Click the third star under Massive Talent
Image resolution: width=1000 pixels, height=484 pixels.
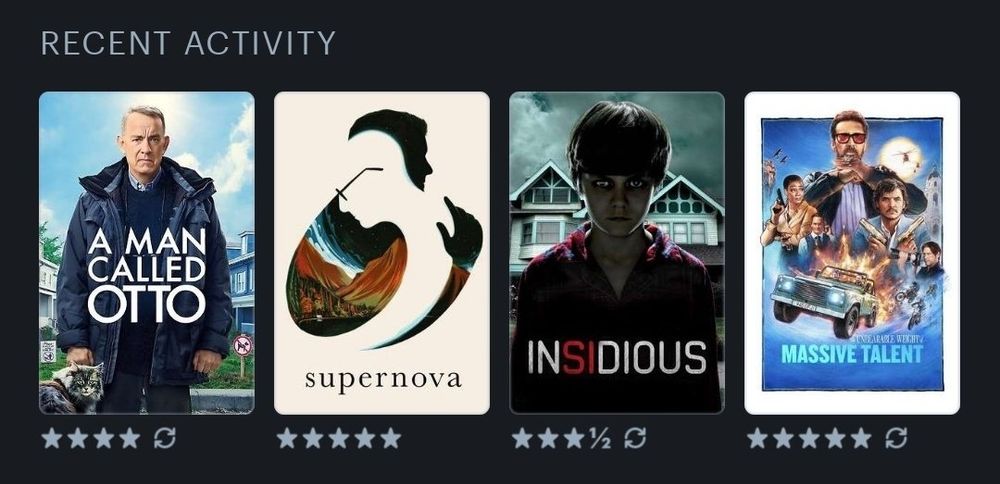pos(809,438)
